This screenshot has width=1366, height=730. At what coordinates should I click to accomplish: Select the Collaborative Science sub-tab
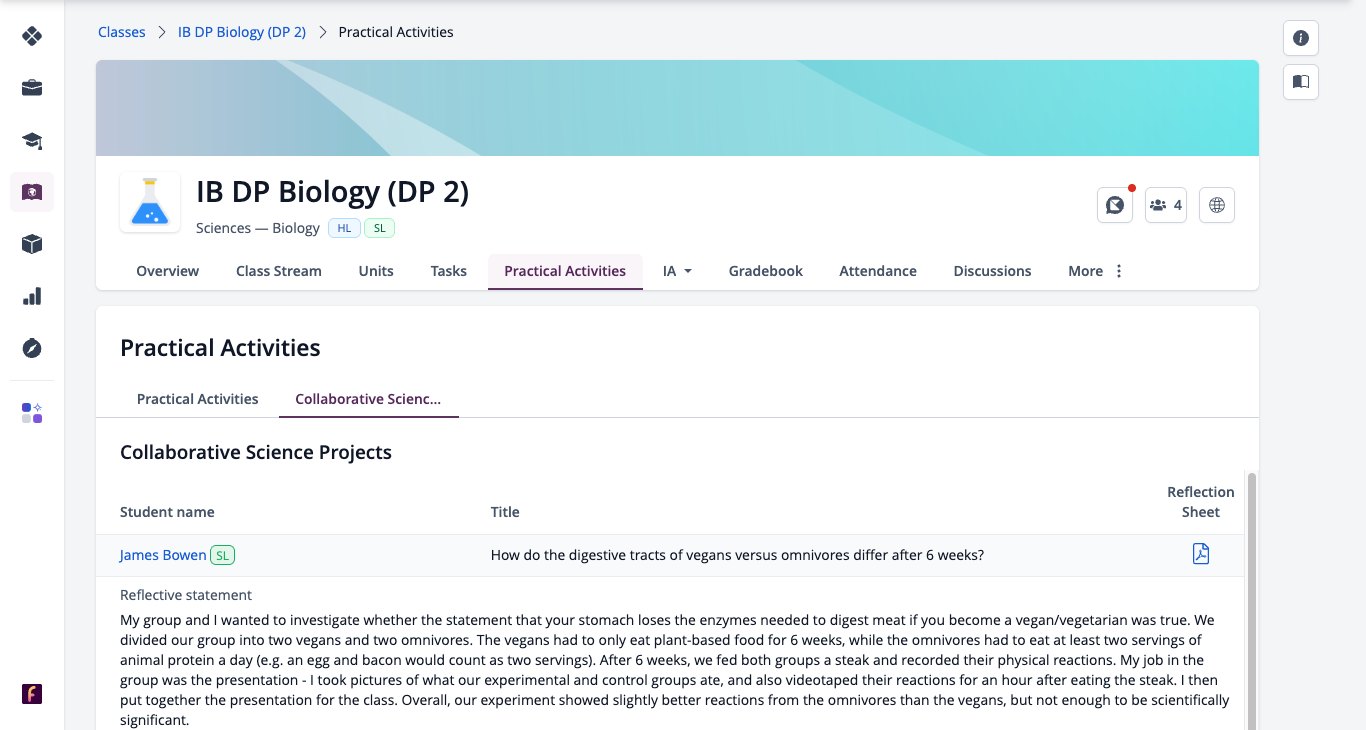click(x=368, y=399)
